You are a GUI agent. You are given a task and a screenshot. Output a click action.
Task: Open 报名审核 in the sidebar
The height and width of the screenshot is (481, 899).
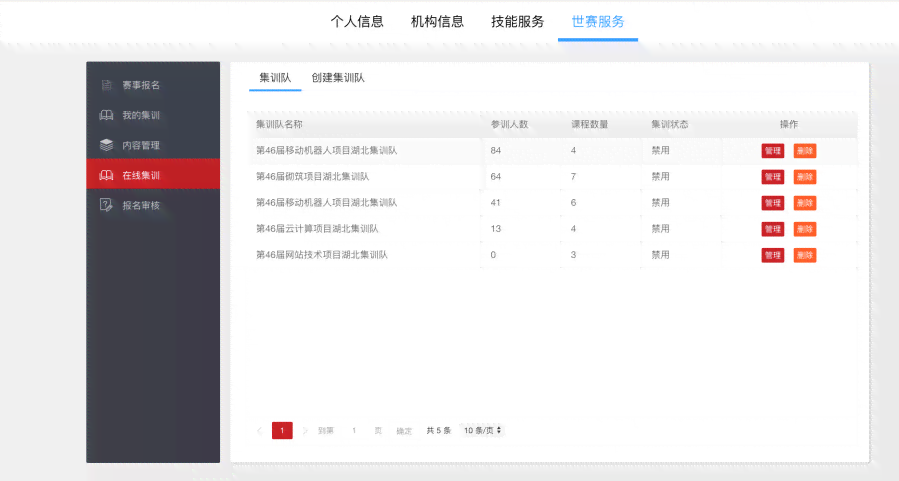click(x=153, y=205)
